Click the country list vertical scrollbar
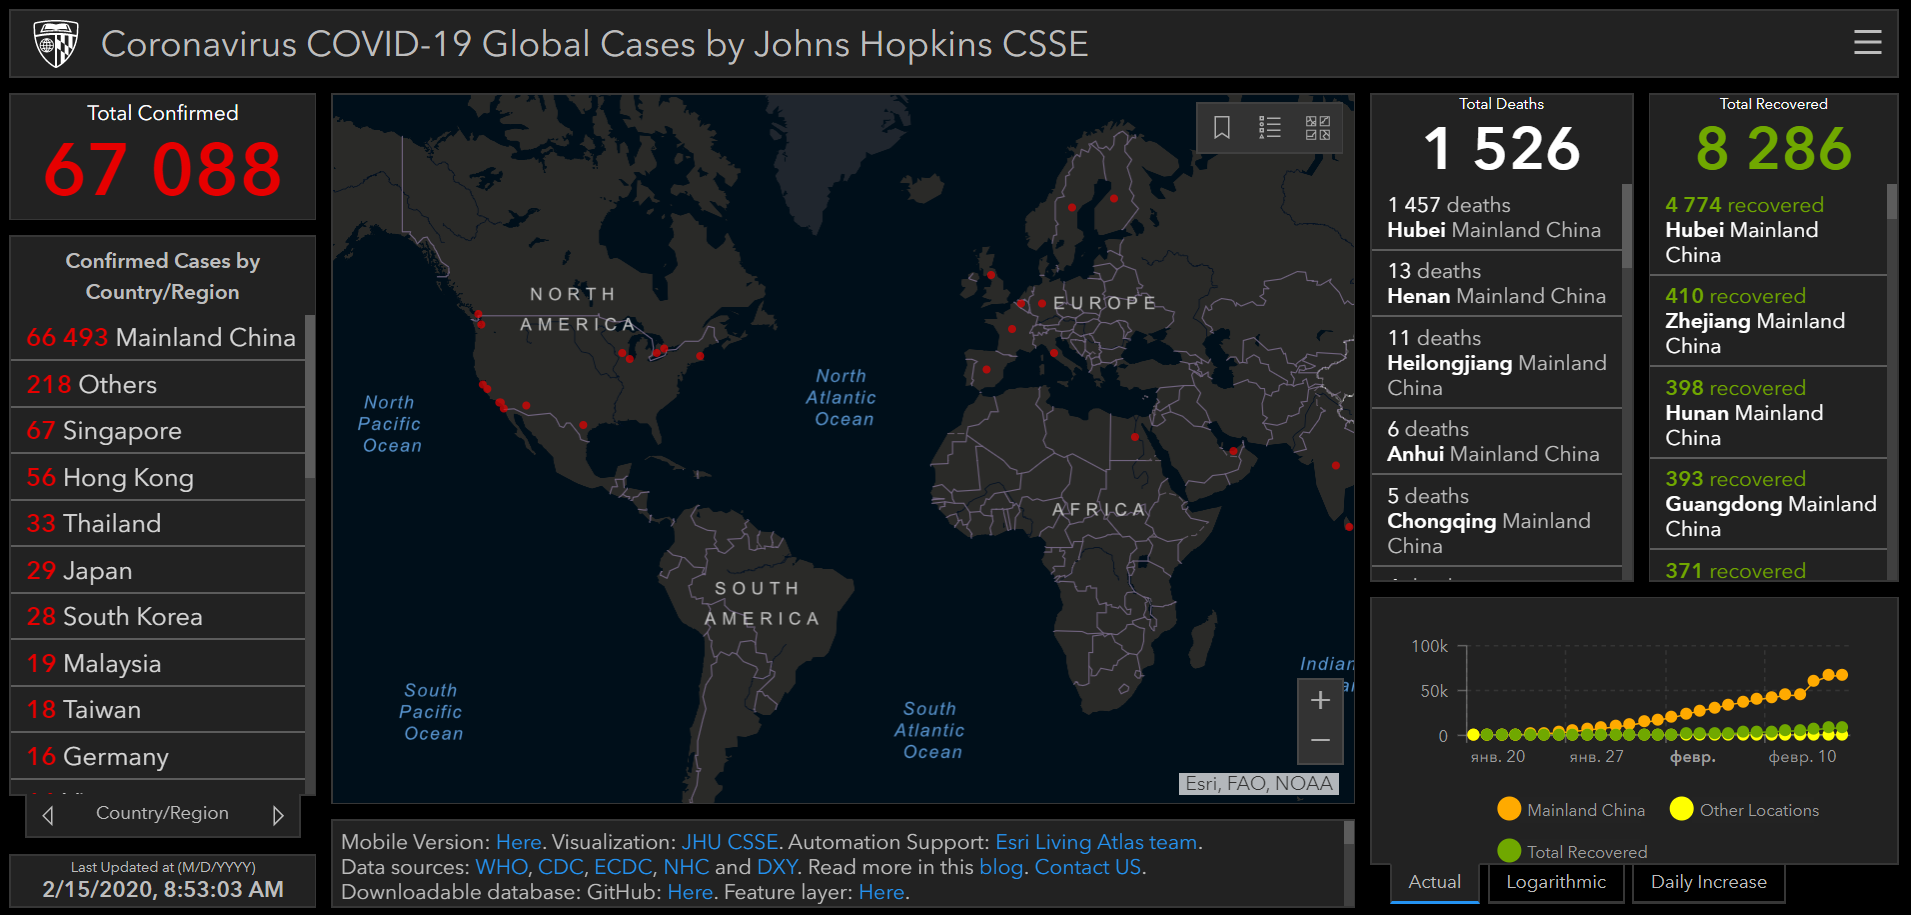1911x915 pixels. pos(310,395)
